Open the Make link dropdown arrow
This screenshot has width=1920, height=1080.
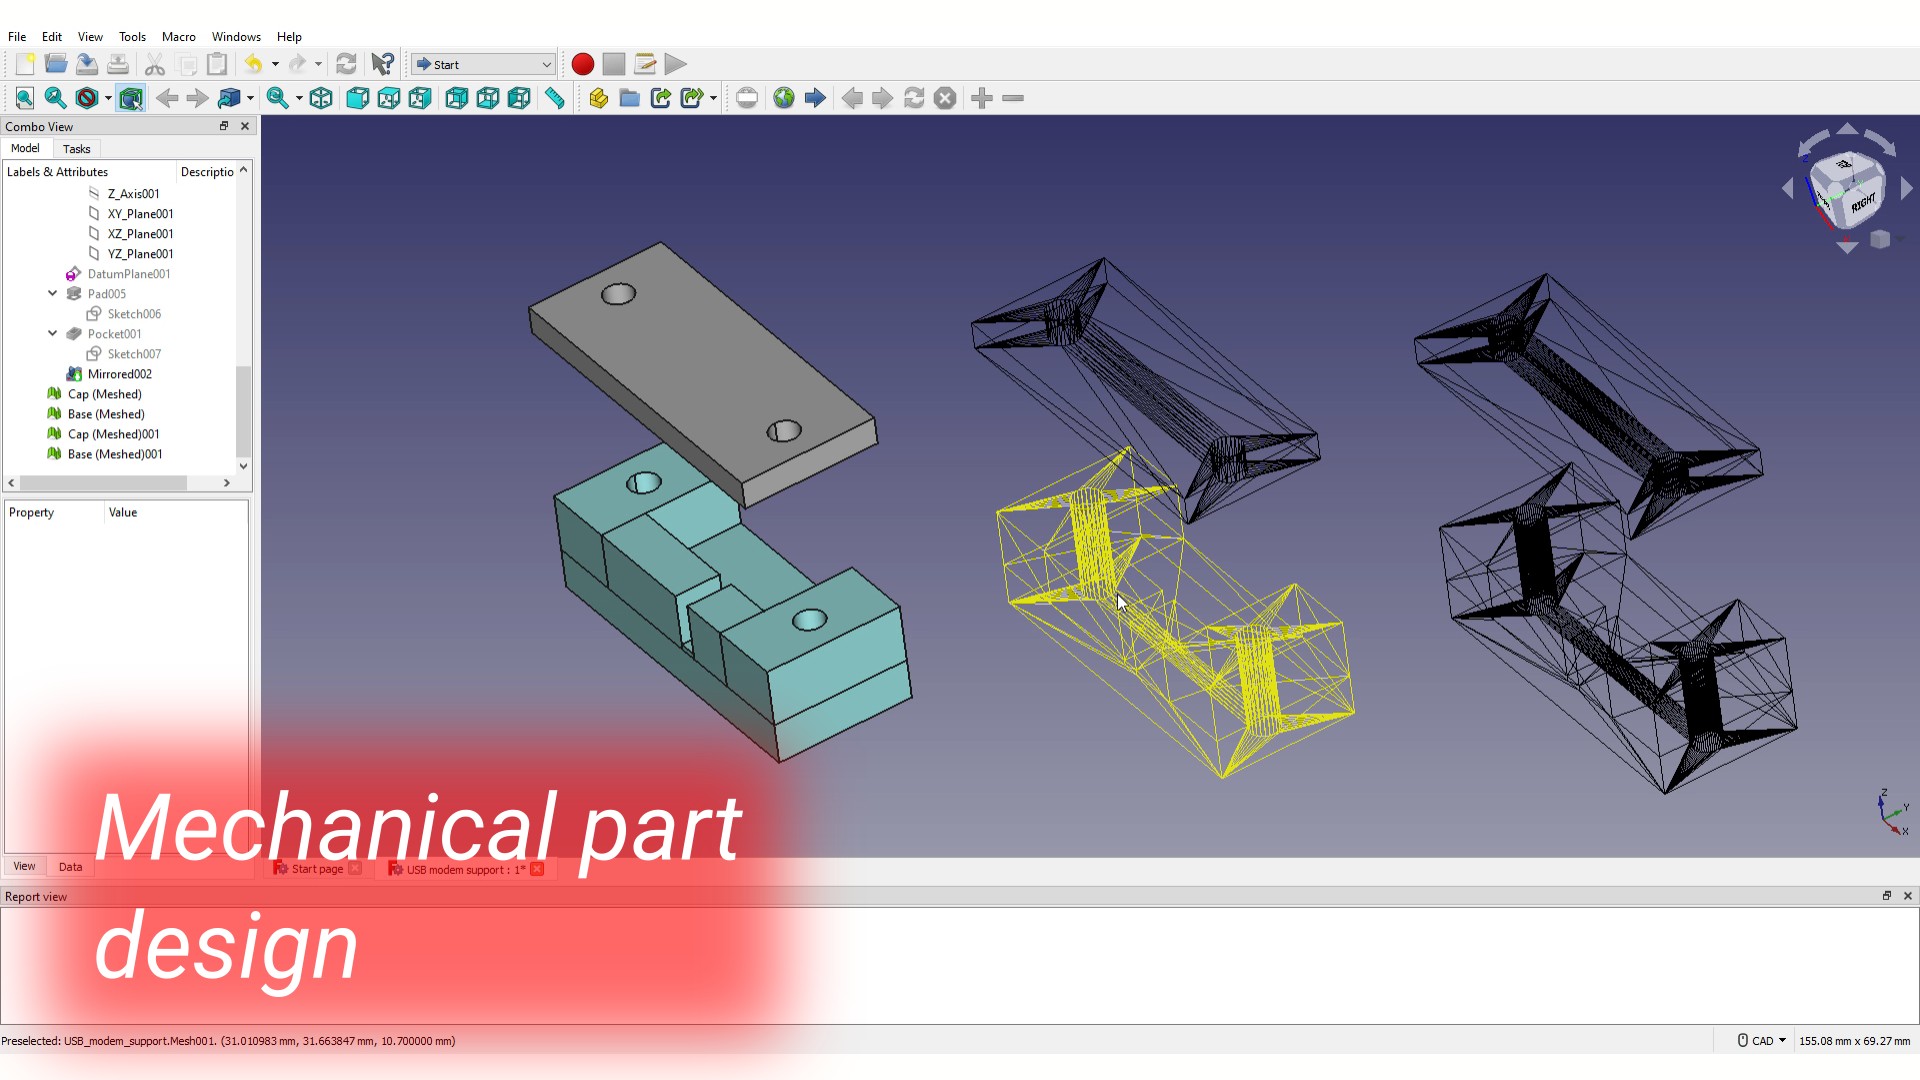click(713, 98)
